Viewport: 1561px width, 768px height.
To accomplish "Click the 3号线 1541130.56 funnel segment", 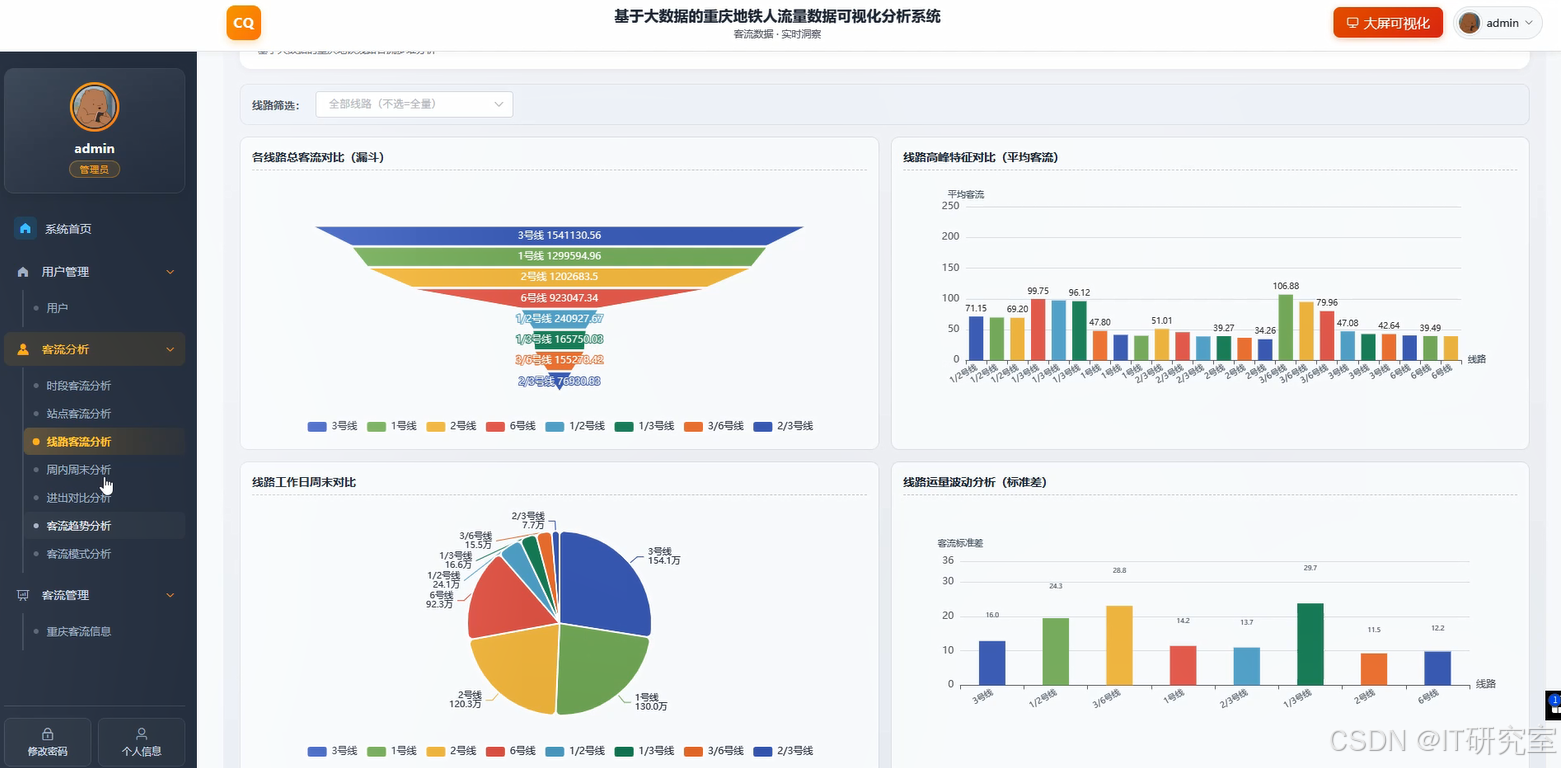I will click(559, 236).
